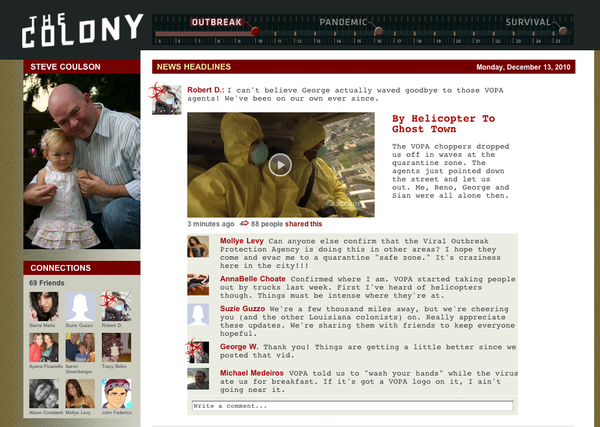The width and height of the screenshot is (600, 427).
Task: Click George W.'s name link
Action: tap(239, 347)
